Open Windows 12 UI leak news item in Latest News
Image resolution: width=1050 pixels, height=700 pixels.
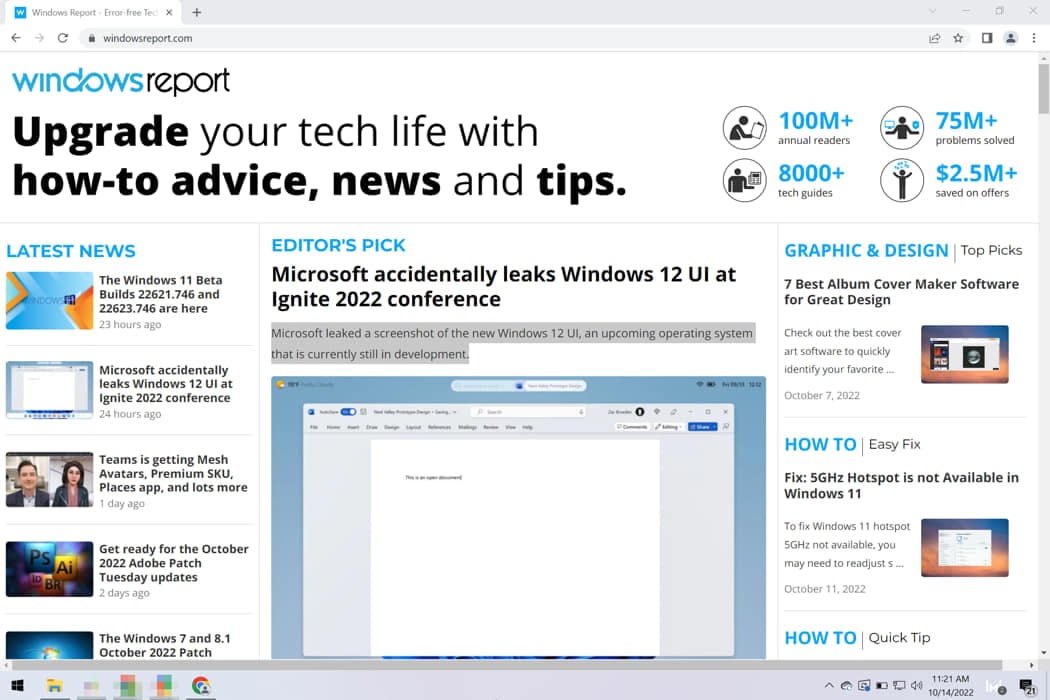[166, 384]
